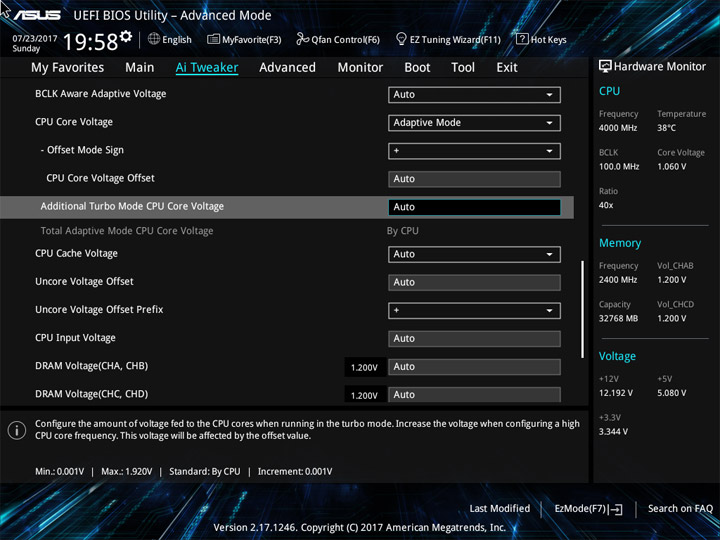Select the Offset Mode Sign label
The width and height of the screenshot is (720, 540).
[82, 150]
